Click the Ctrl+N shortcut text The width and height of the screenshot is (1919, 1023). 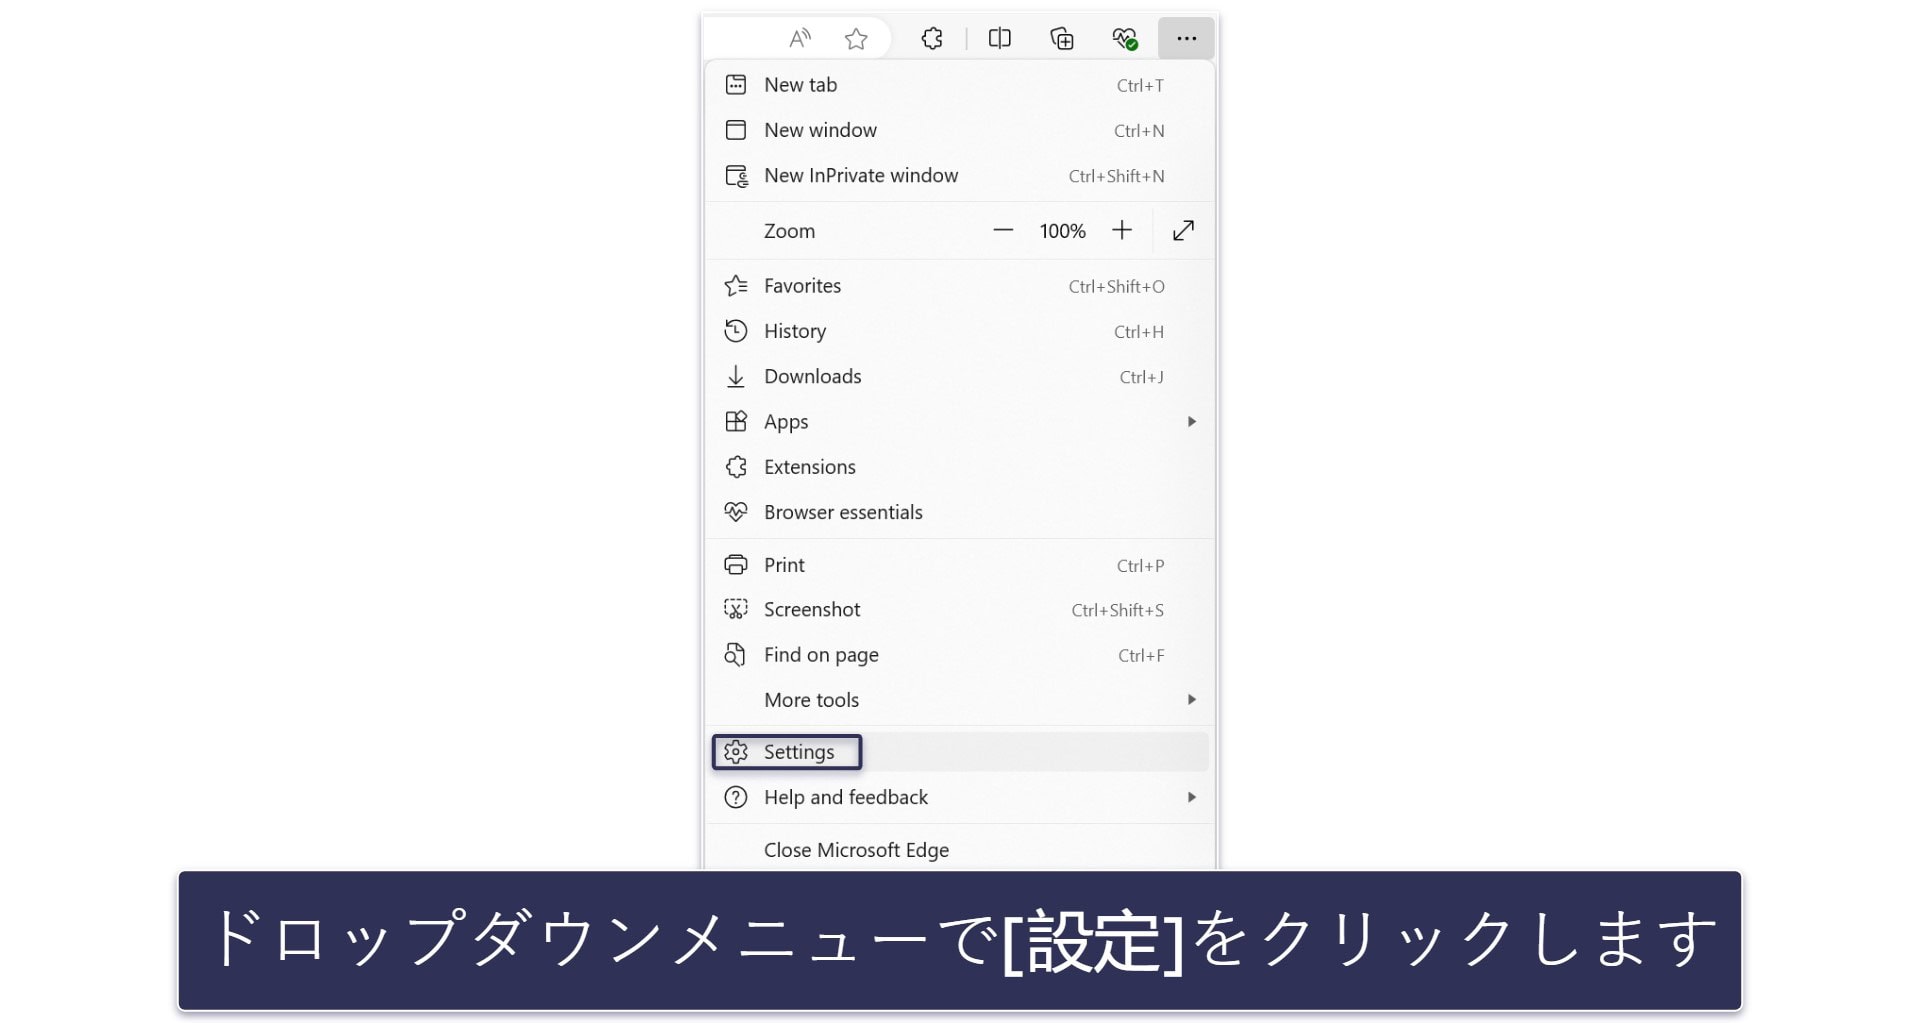tap(1139, 131)
